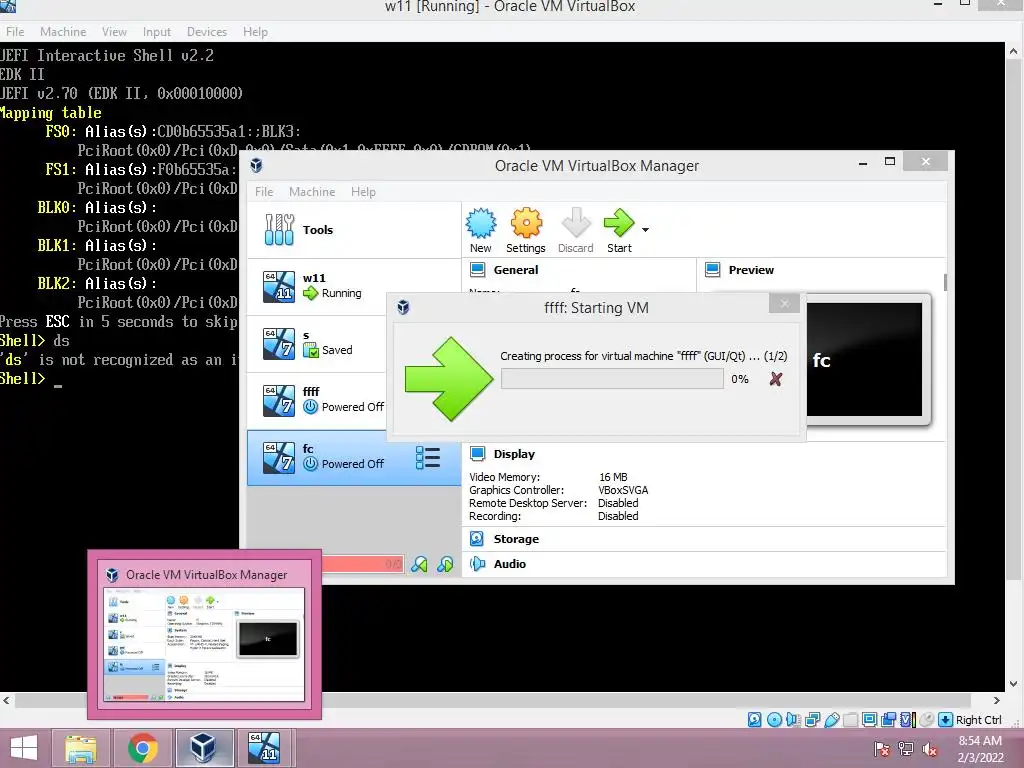
Task: Click USB devices icon in VM status bar
Action: tap(831, 720)
